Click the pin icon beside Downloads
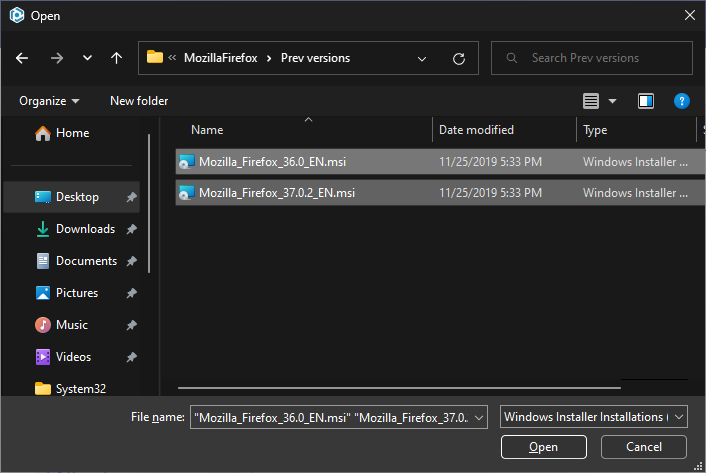 pyautogui.click(x=131, y=229)
